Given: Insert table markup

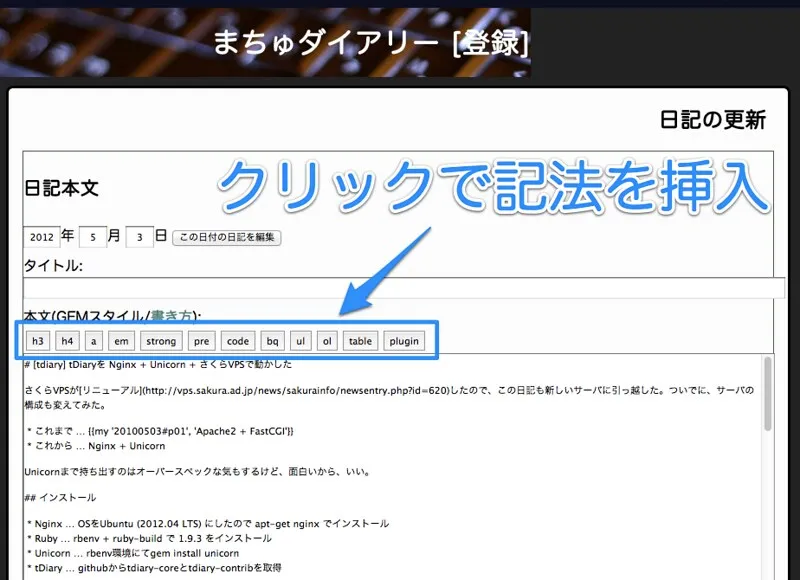Looking at the screenshot, I should (360, 341).
